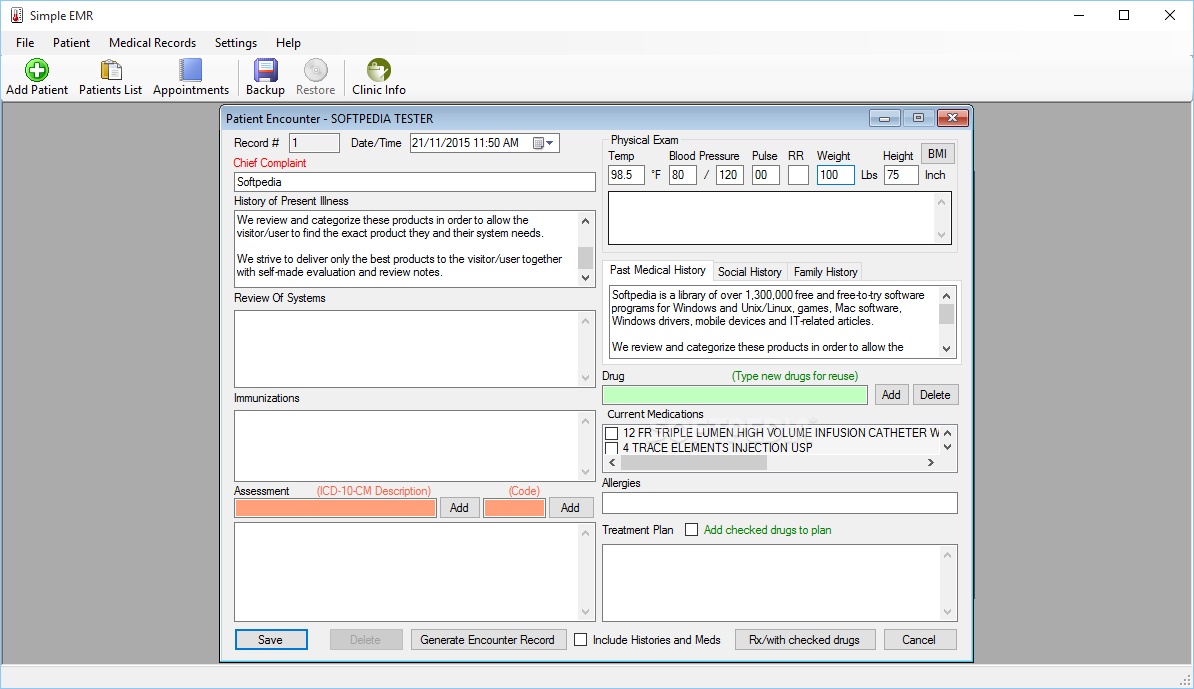Click the Backup floppy disk icon
The height and width of the screenshot is (689, 1194).
click(x=265, y=70)
